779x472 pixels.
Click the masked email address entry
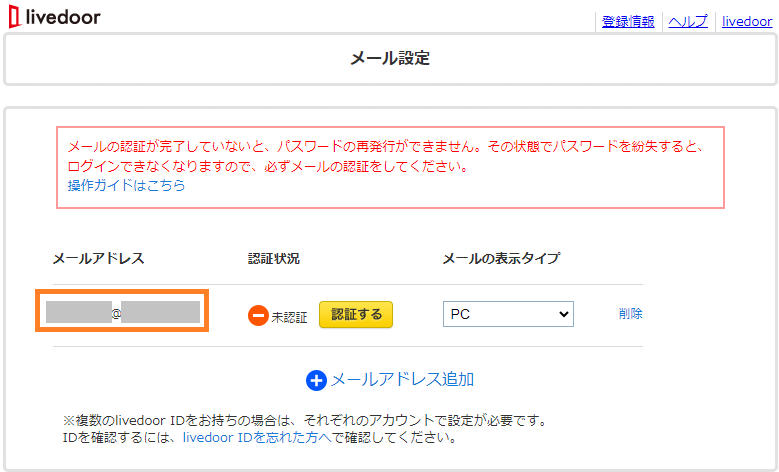[x=122, y=311]
